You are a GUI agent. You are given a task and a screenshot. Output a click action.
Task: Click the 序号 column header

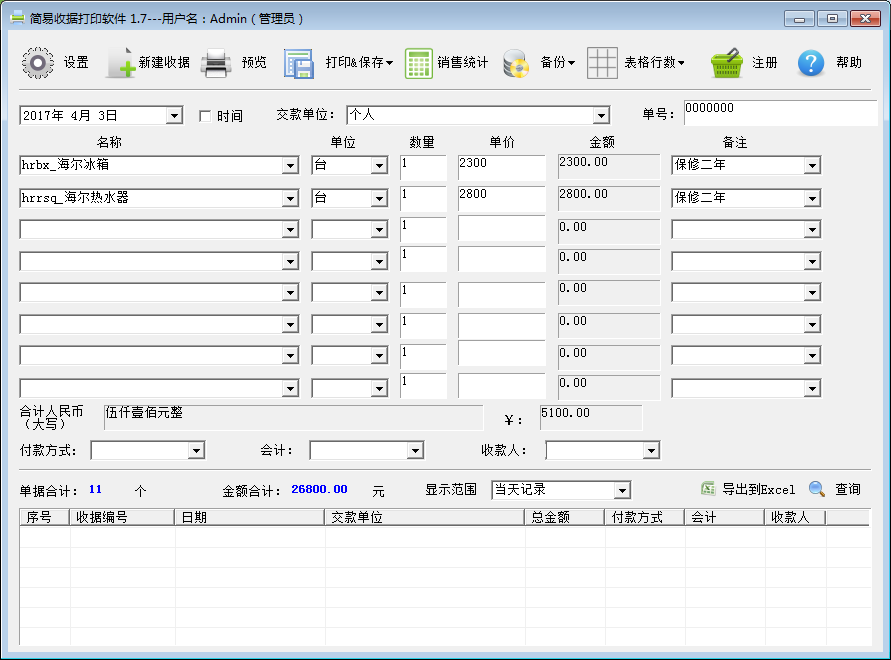pyautogui.click(x=45, y=517)
